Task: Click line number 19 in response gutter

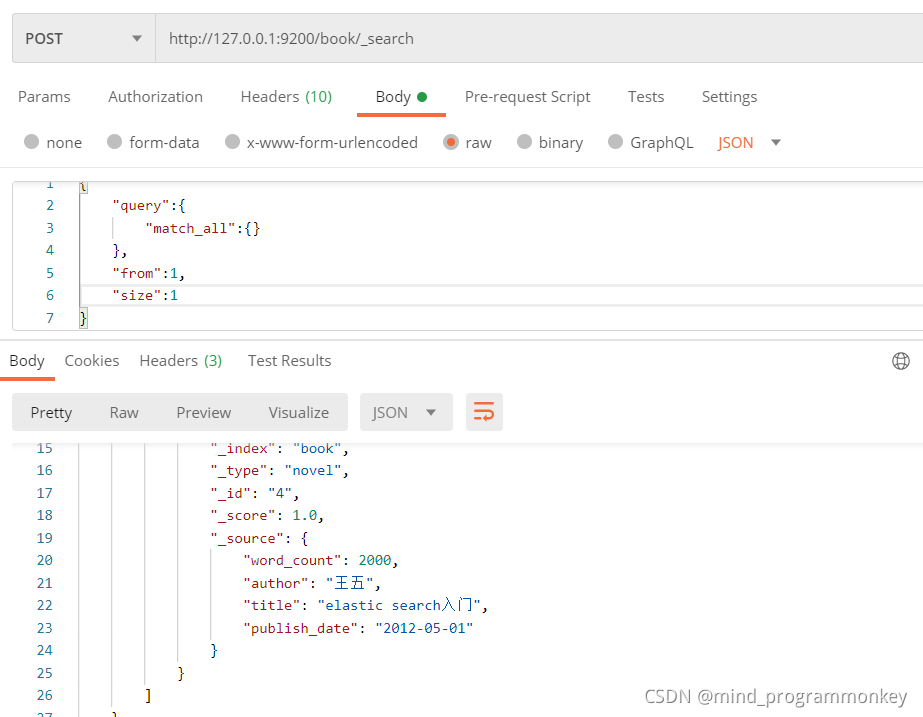Action: pyautogui.click(x=45, y=538)
